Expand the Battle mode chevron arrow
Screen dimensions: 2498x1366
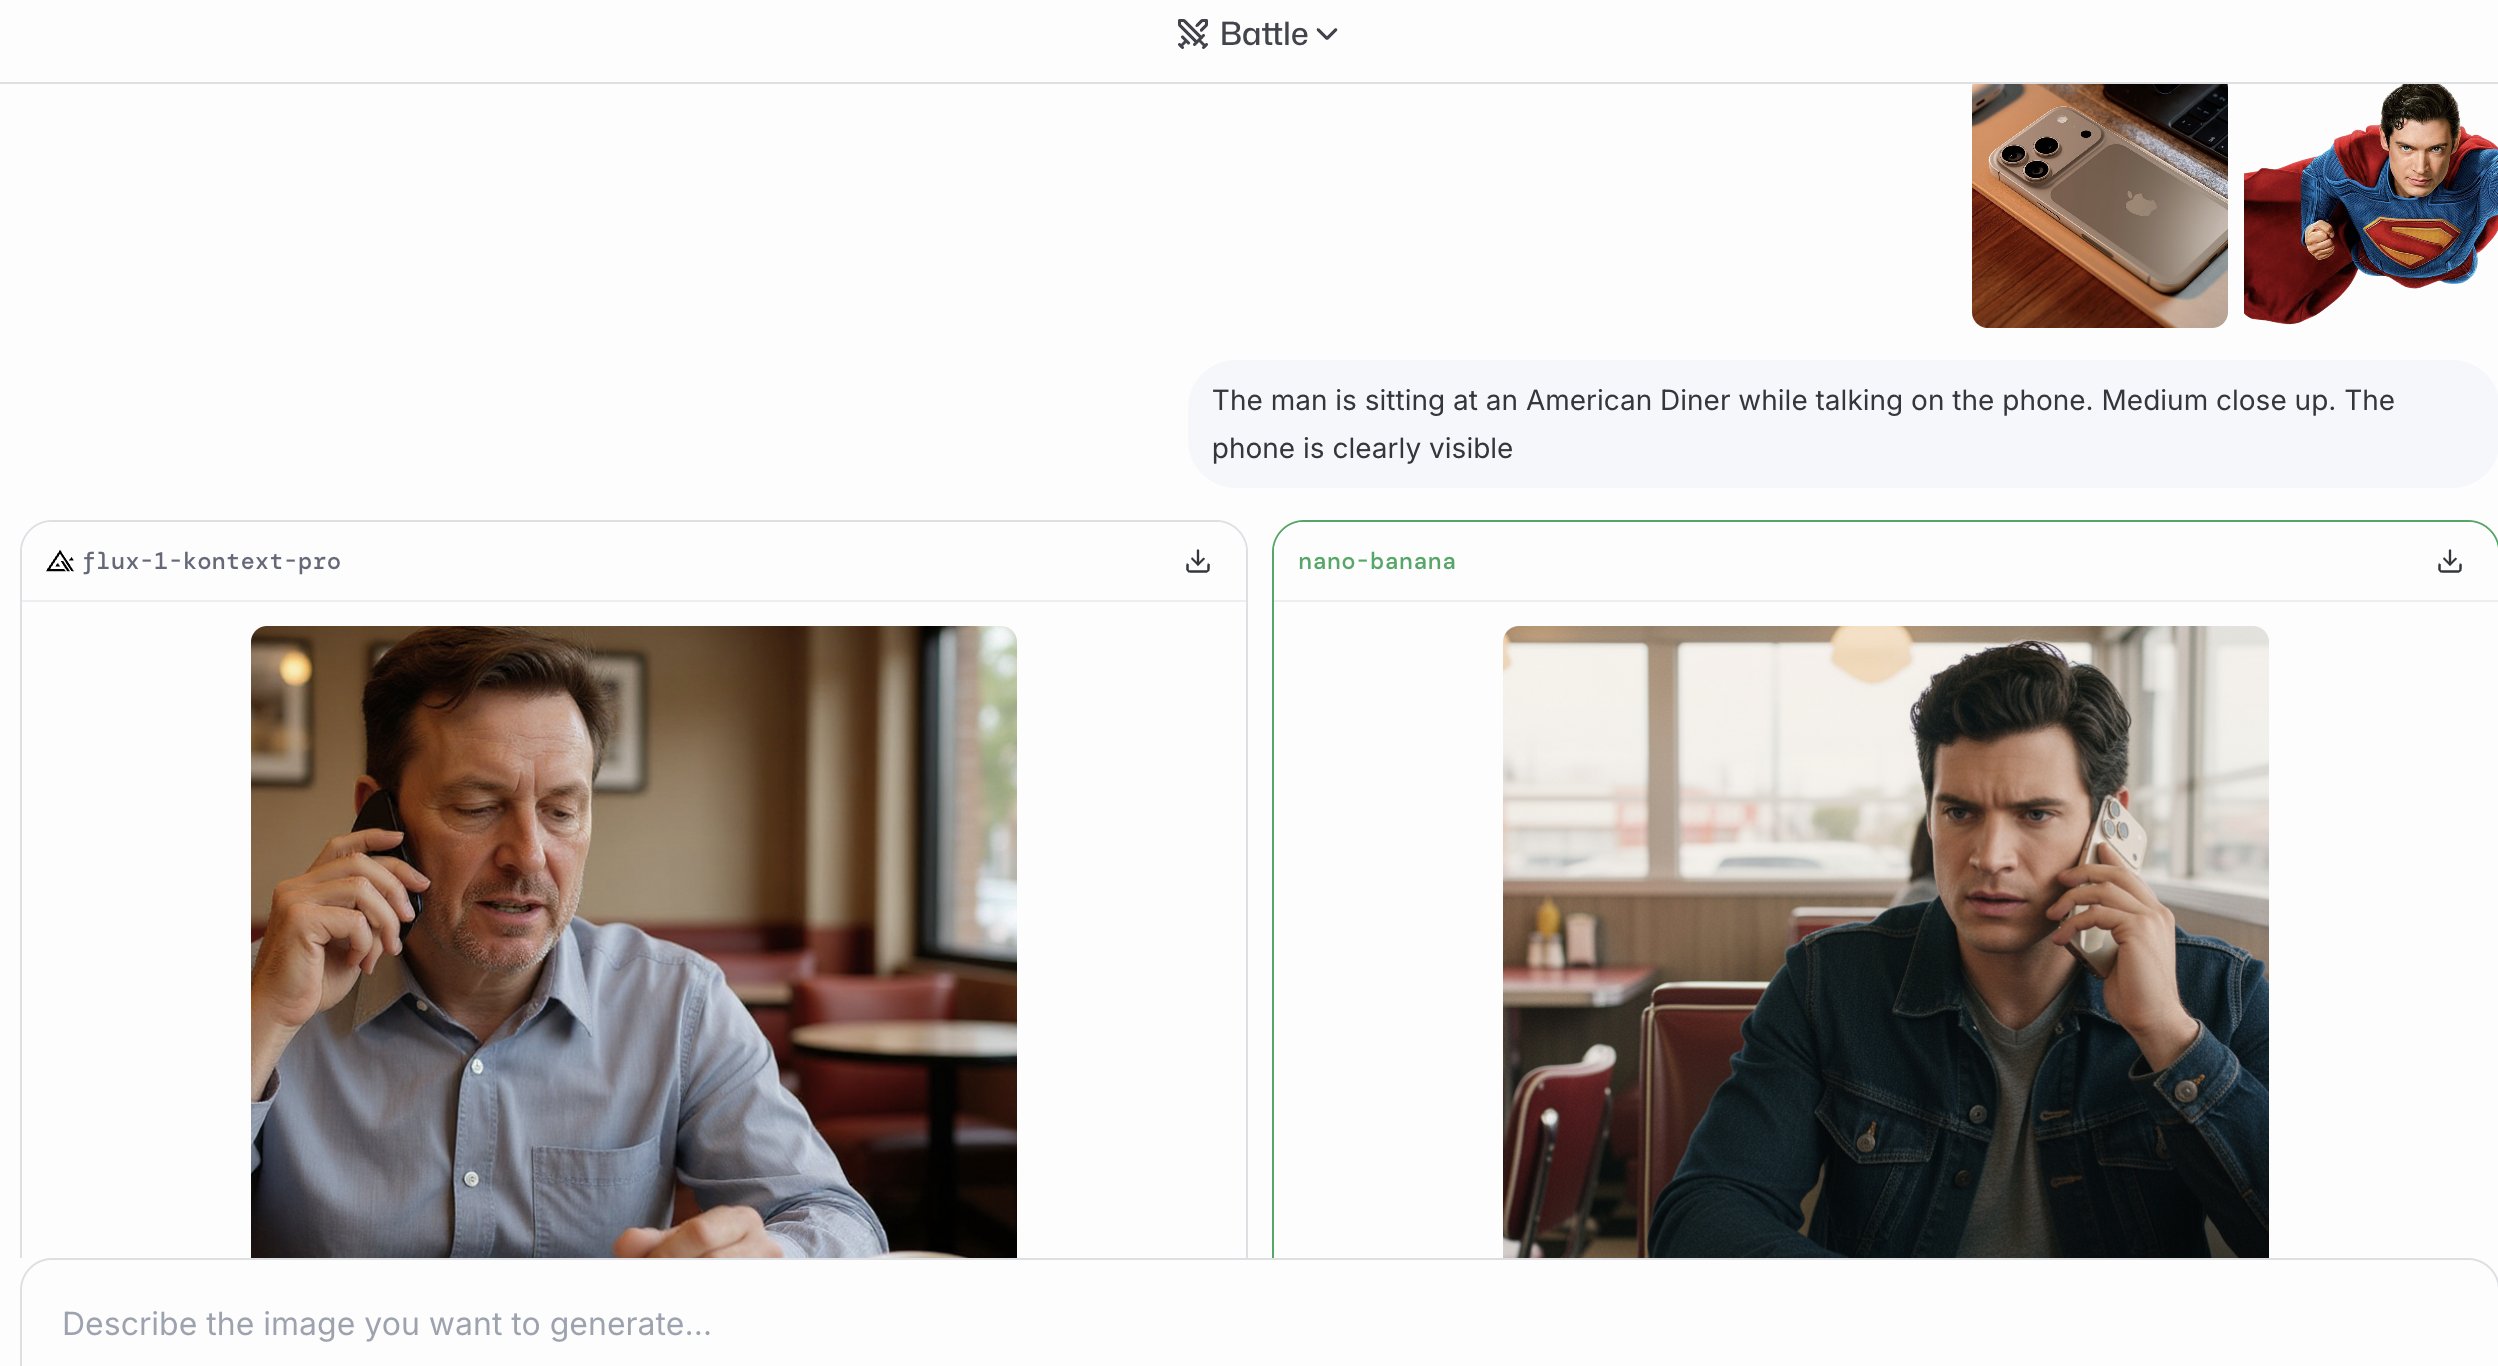1327,34
